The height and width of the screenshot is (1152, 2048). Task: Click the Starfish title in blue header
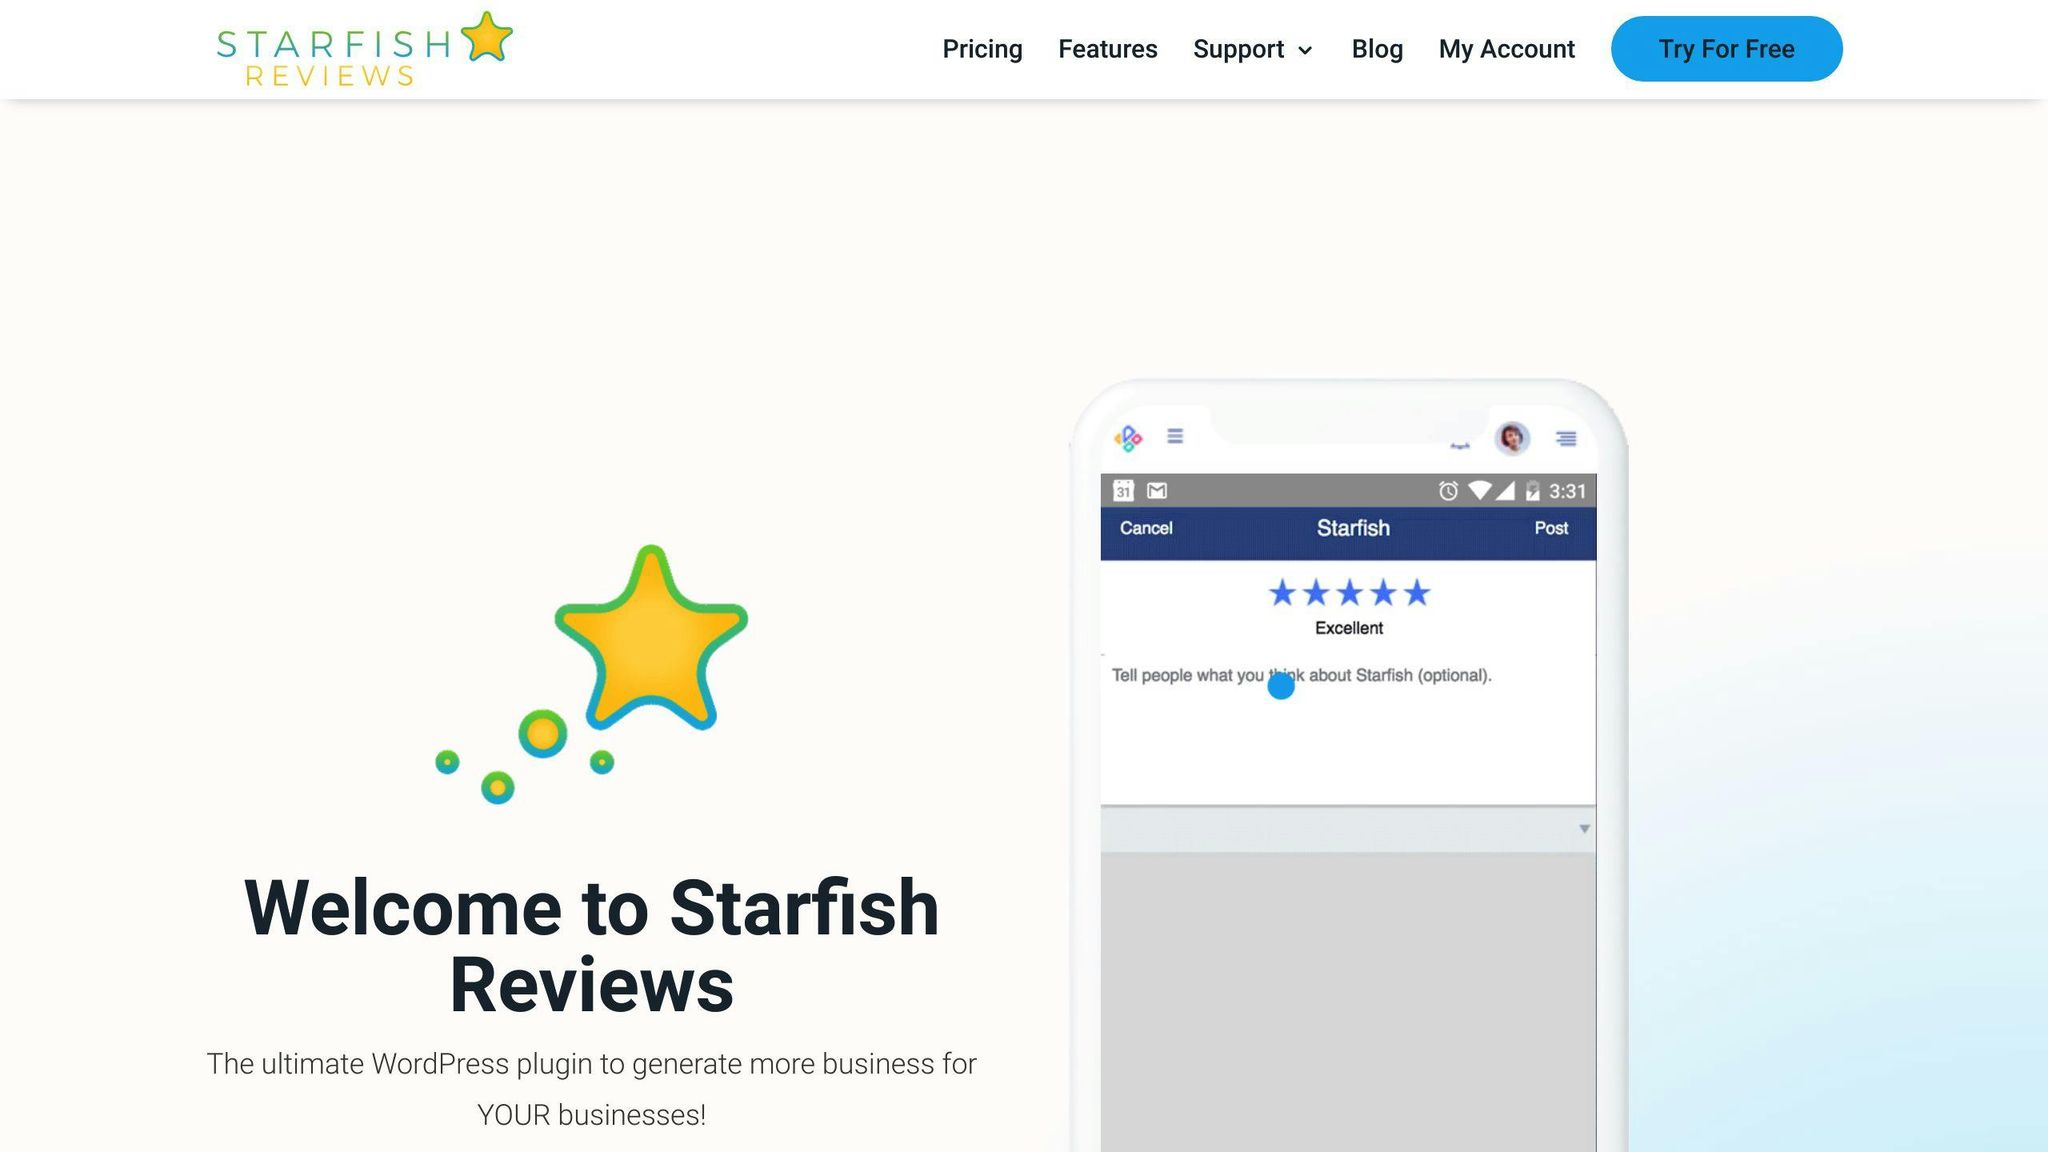[x=1353, y=528]
